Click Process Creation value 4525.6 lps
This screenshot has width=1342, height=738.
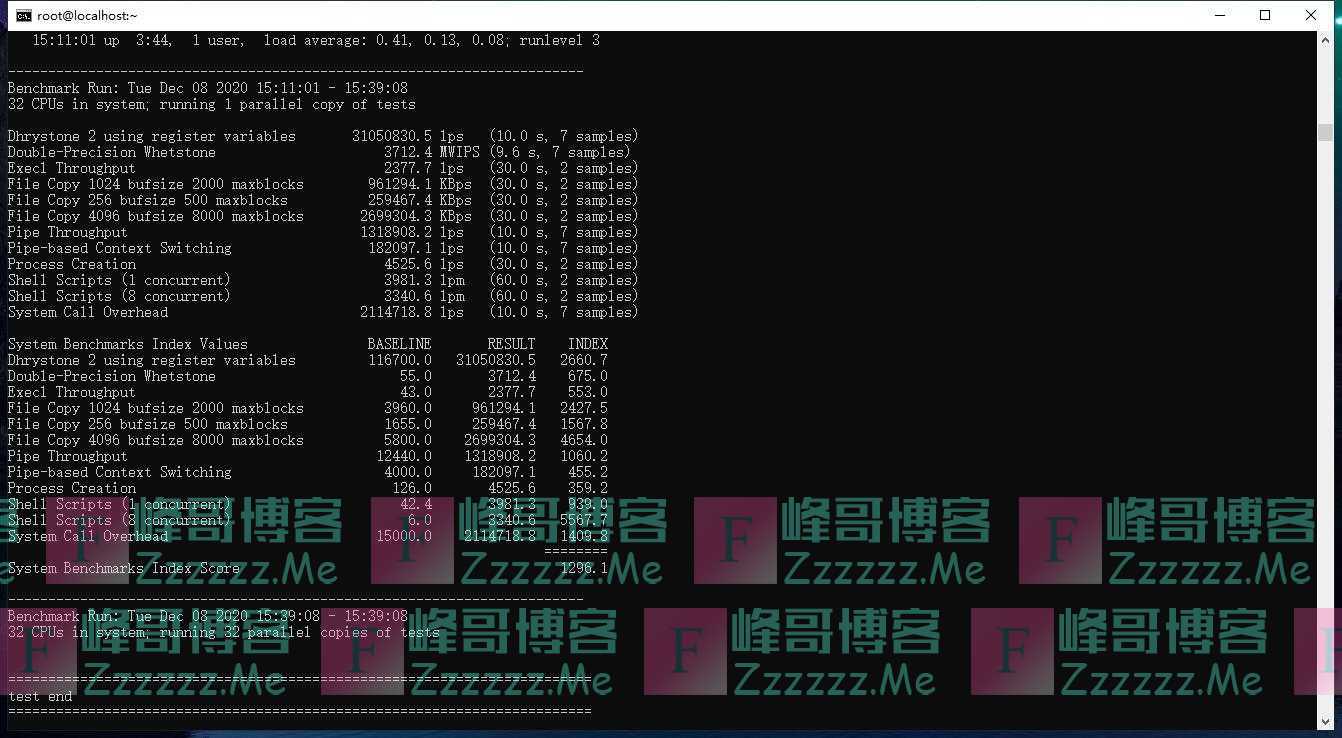click(x=424, y=265)
